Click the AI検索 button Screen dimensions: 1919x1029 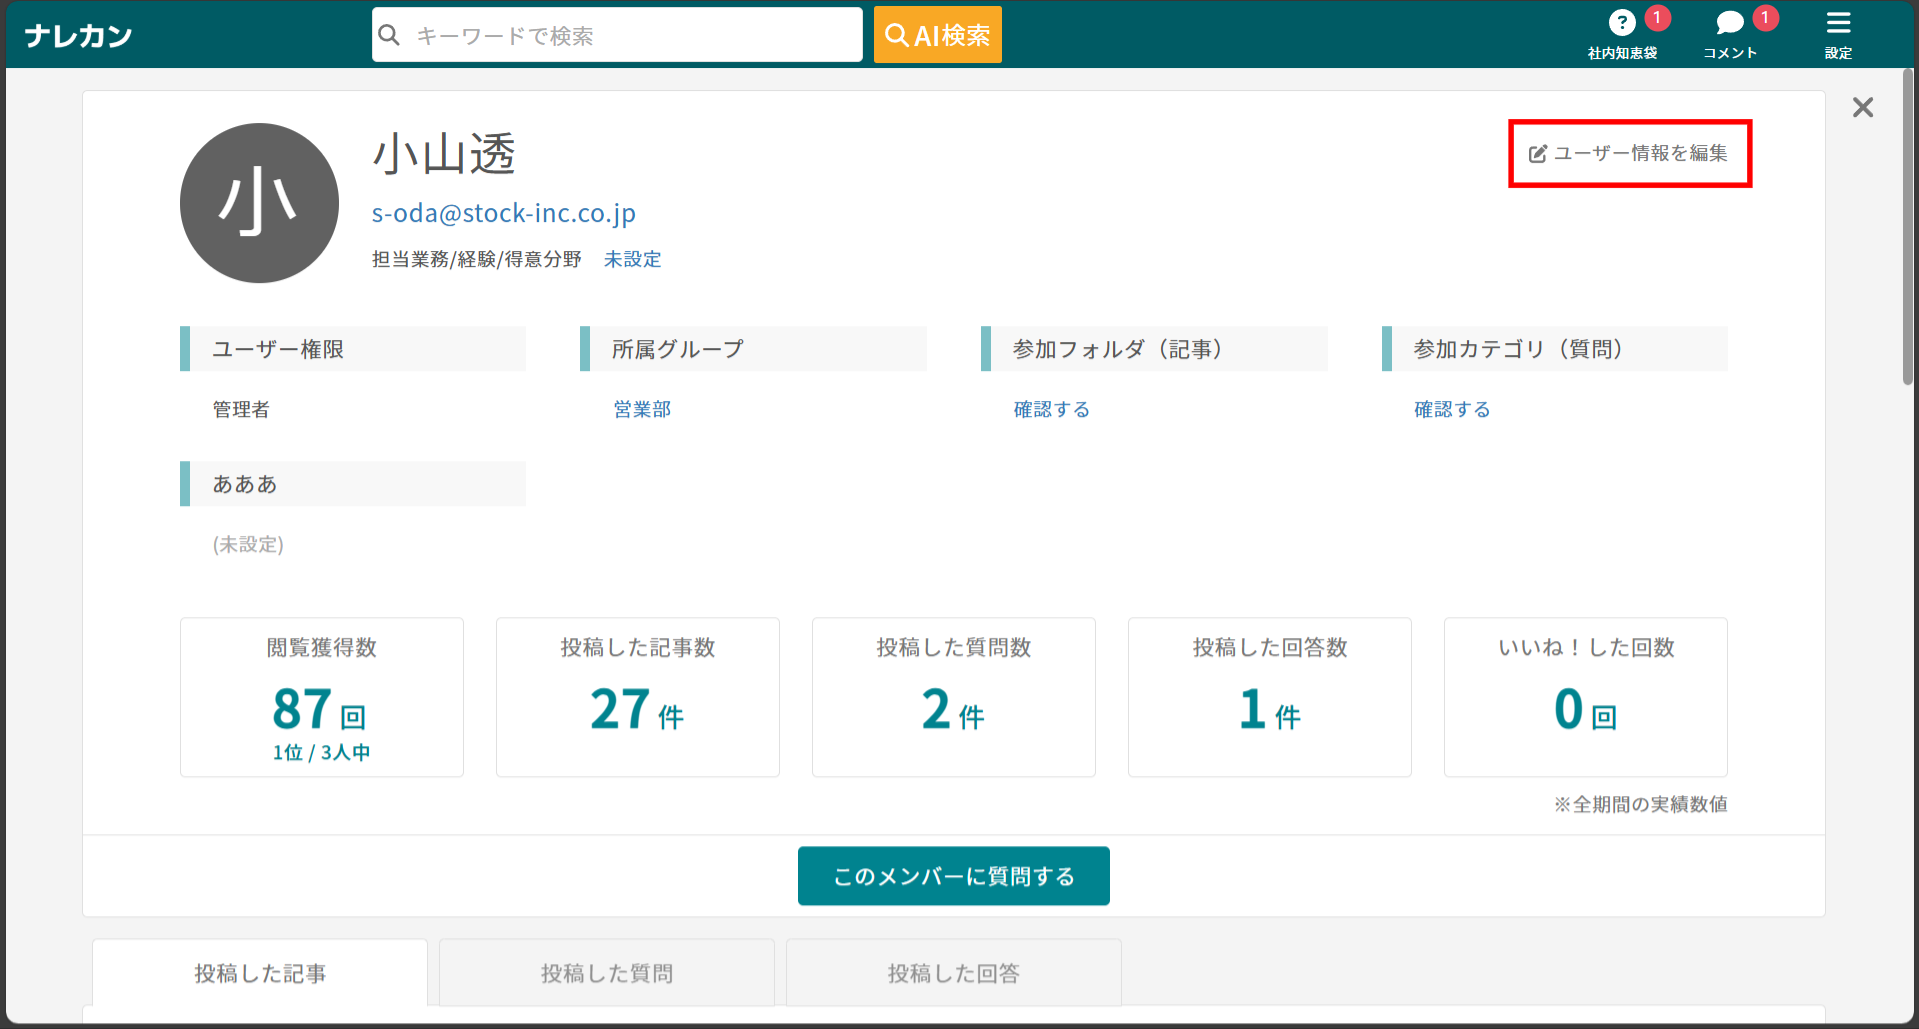tap(937, 35)
